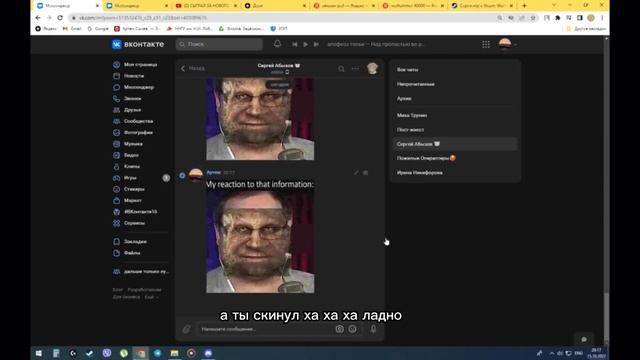Open the Google bookmark
The height and width of the screenshot is (360, 640).
[x=98, y=29]
